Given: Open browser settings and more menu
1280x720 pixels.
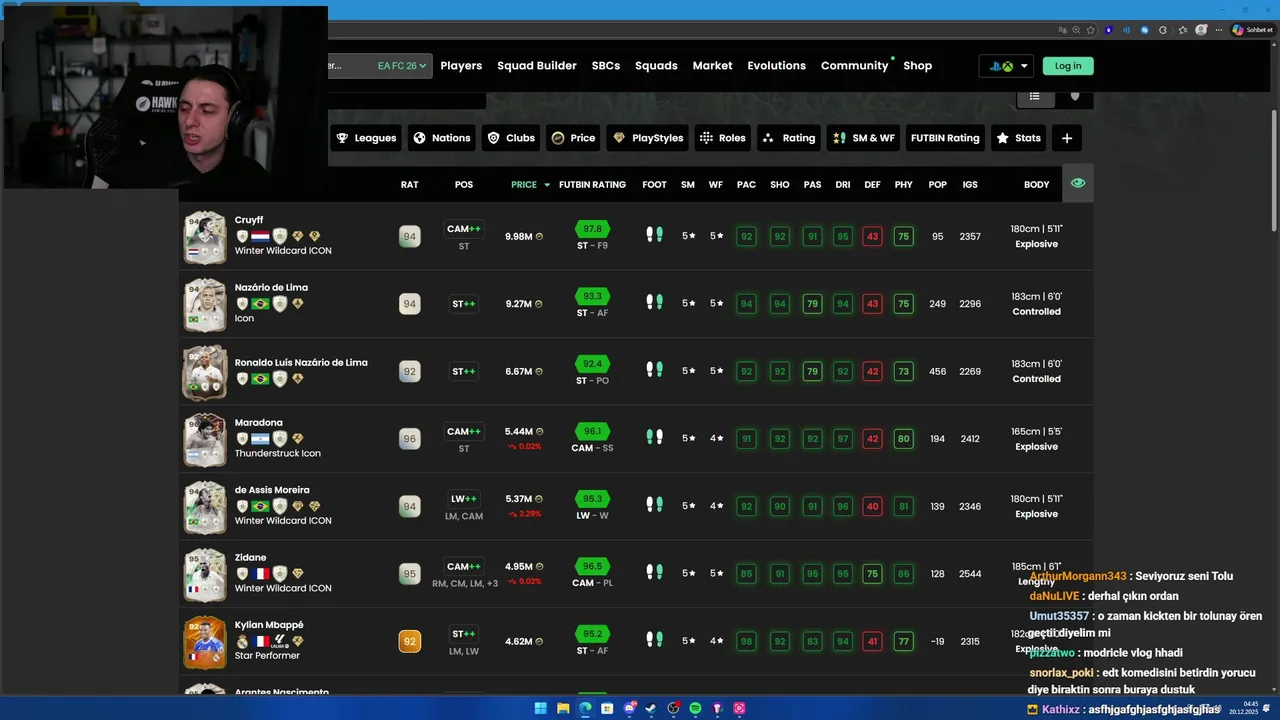Looking at the screenshot, I should pyautogui.click(x=1219, y=30).
